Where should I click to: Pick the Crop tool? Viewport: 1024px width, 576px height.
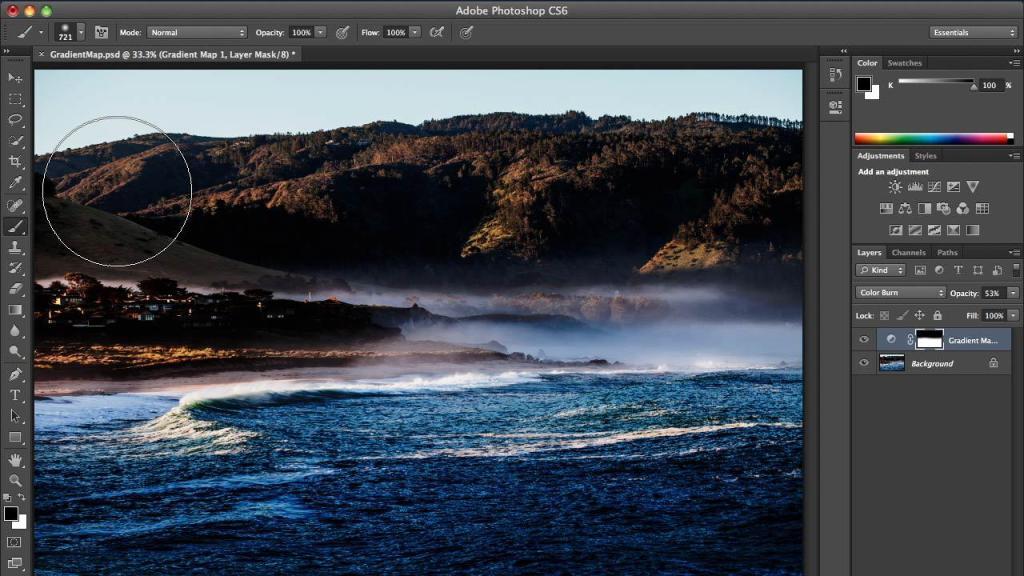15,161
